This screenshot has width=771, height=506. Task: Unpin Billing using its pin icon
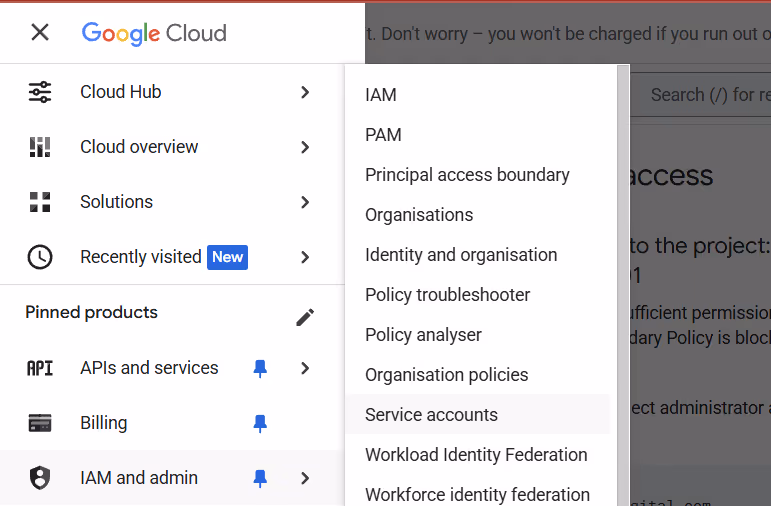[x=260, y=423]
